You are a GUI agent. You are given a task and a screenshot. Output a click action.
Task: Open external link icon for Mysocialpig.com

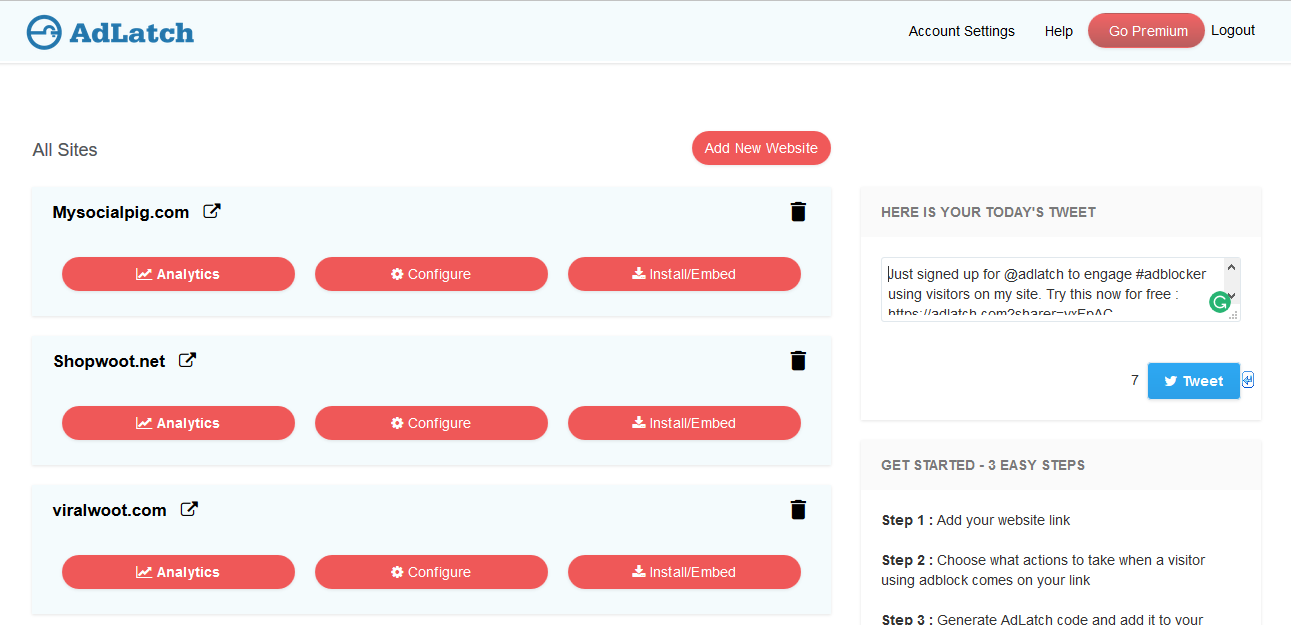point(212,211)
